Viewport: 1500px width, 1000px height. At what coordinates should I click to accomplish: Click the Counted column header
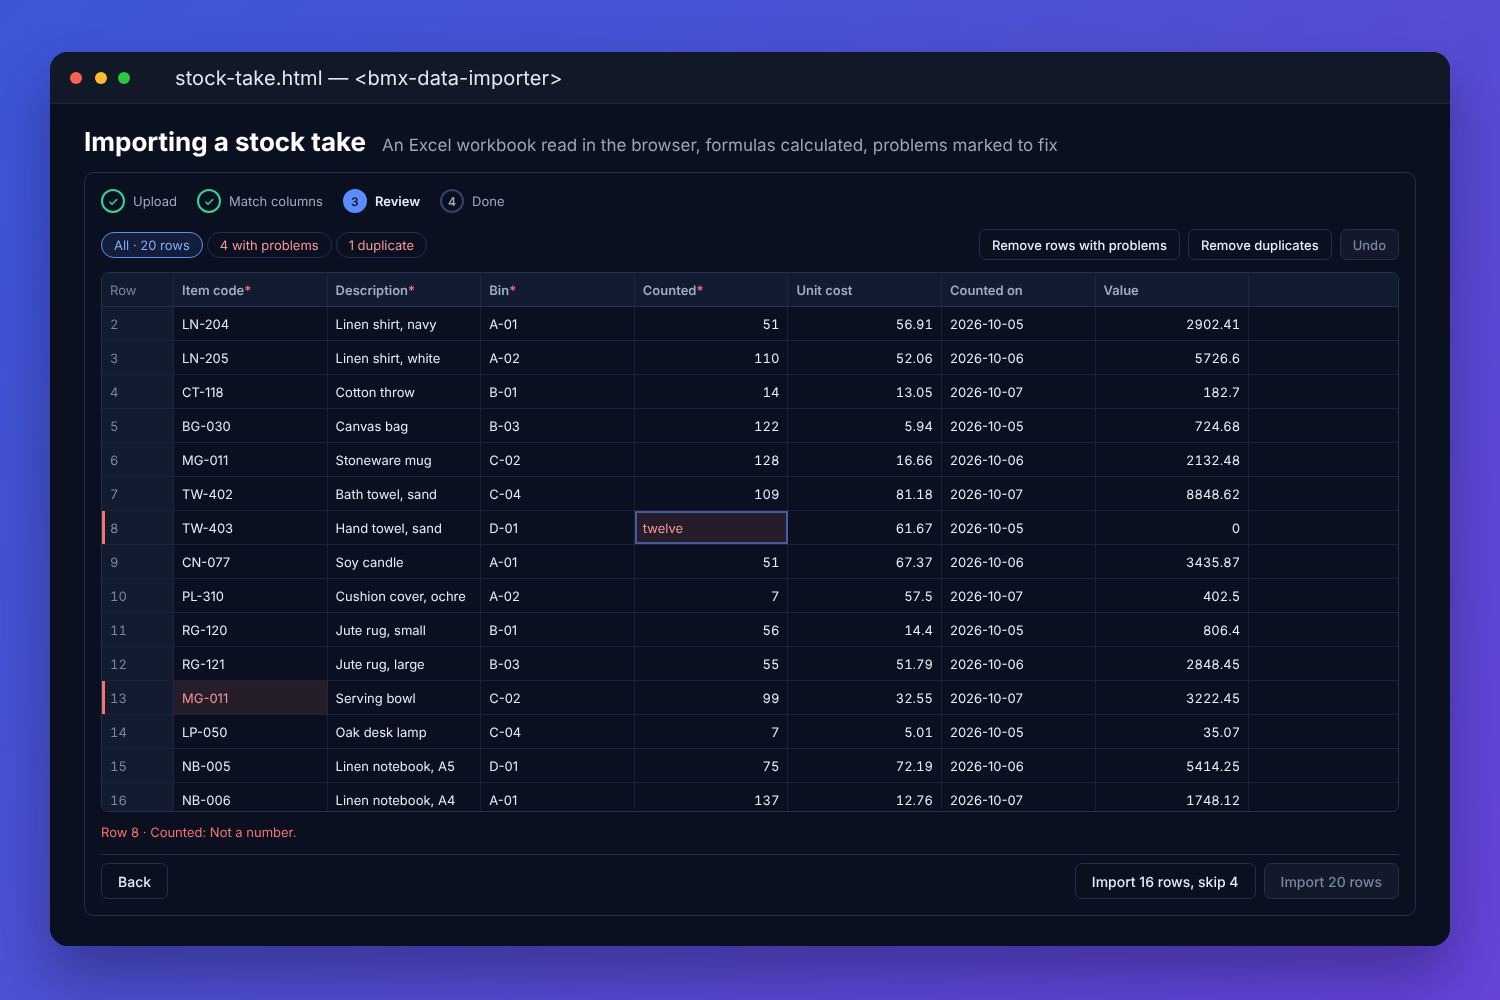tap(711, 290)
